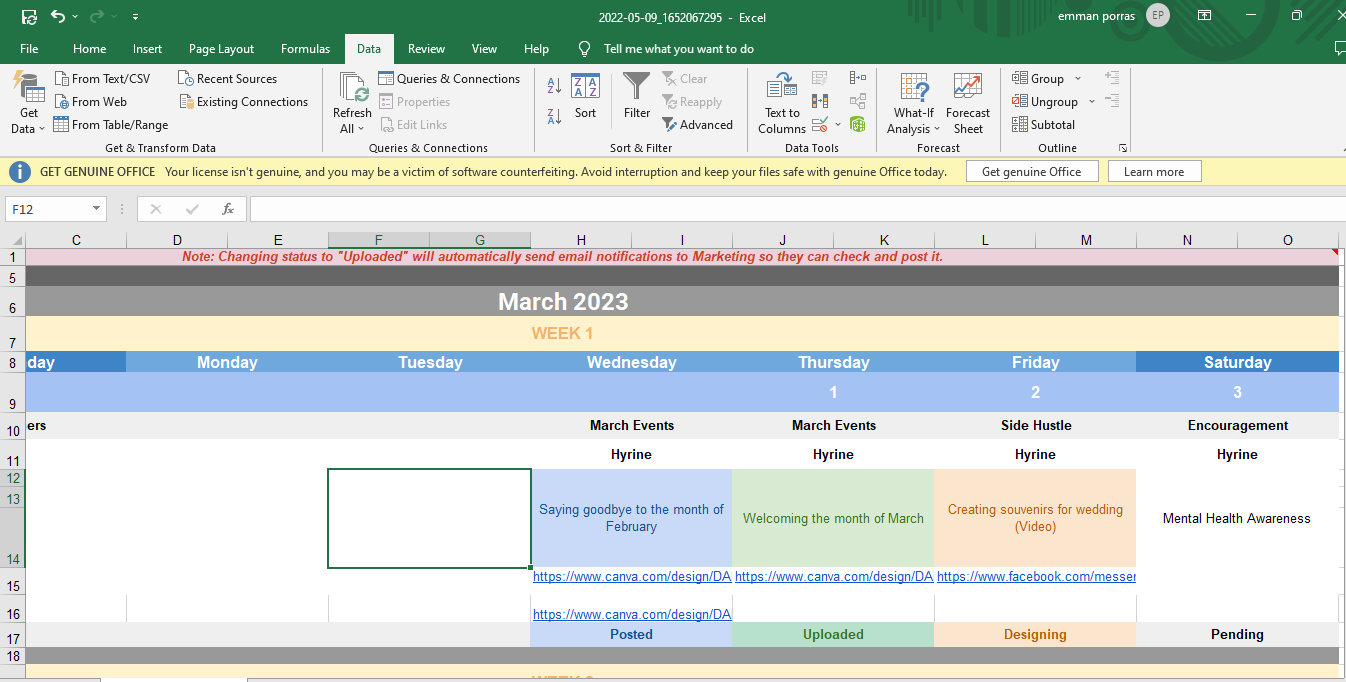Select the Posted status cell

[x=631, y=634]
